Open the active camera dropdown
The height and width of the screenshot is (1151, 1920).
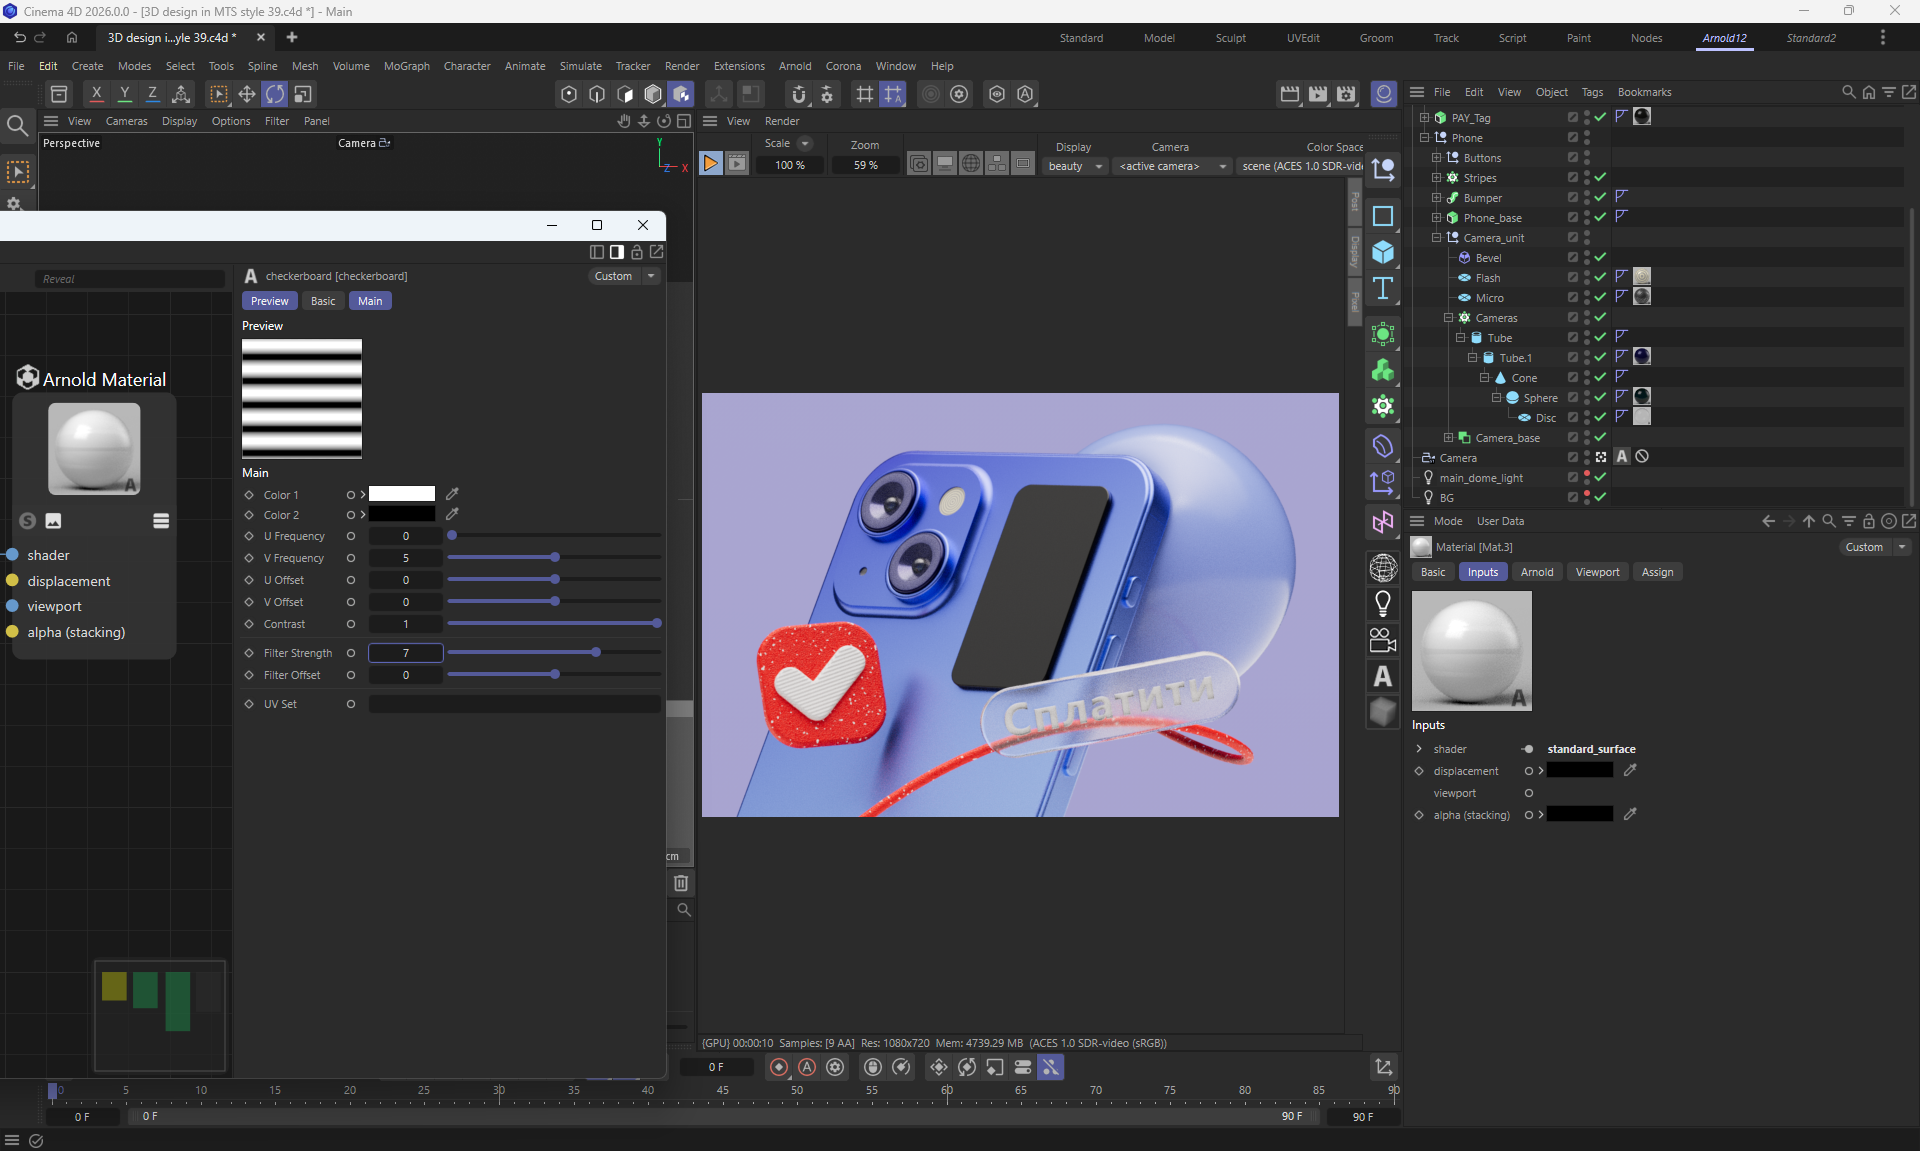tap(1171, 166)
